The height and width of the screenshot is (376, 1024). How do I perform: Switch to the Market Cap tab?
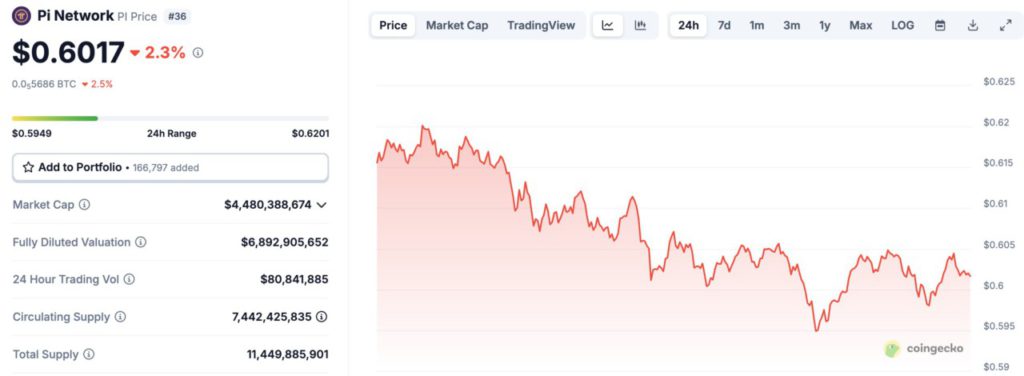coord(457,25)
